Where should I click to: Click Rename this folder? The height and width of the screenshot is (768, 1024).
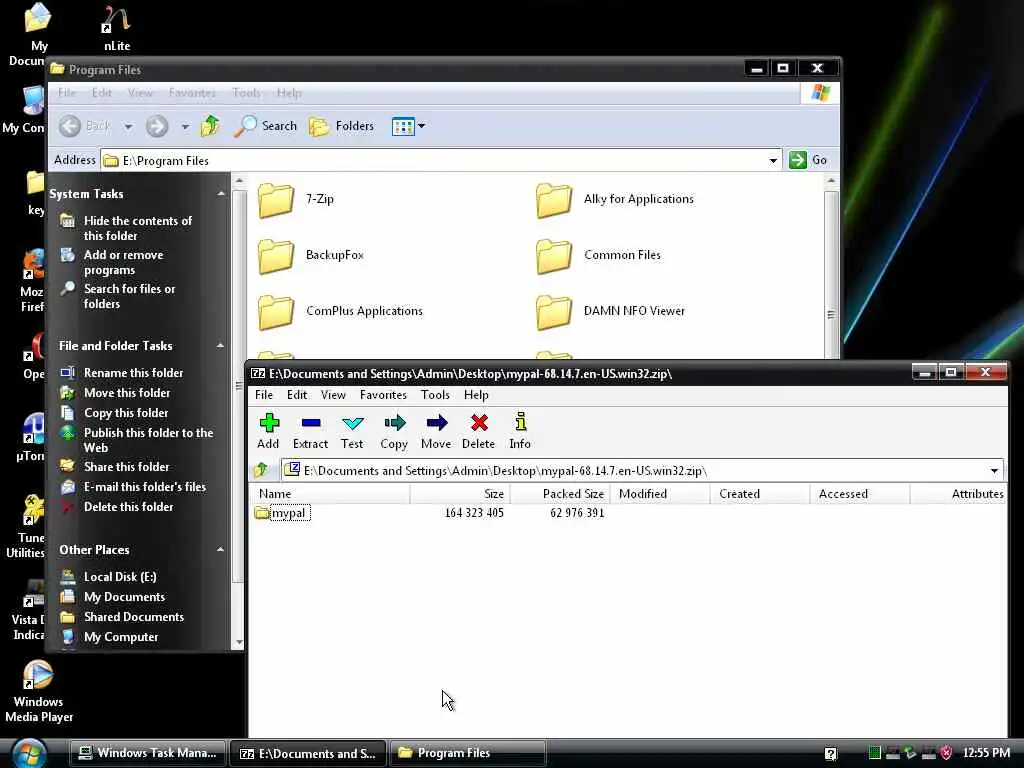pos(121,372)
